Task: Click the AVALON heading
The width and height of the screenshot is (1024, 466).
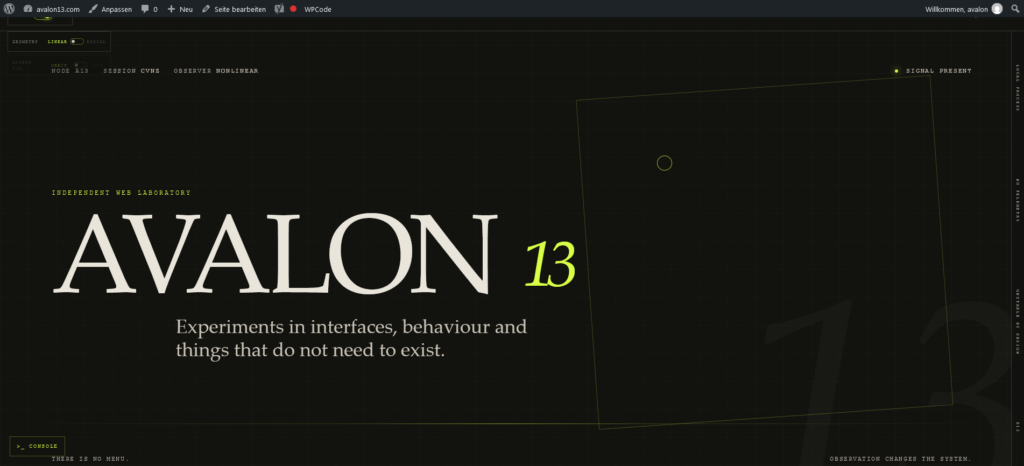Action: pos(275,253)
